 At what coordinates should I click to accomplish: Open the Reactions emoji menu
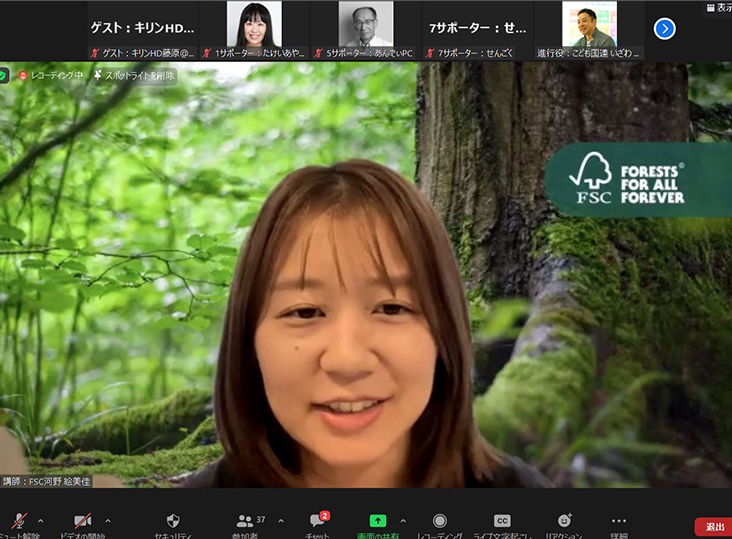pos(565,521)
